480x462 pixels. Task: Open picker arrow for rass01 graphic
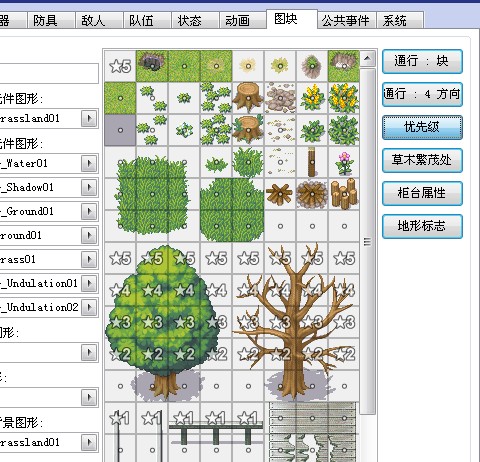[x=89, y=260]
